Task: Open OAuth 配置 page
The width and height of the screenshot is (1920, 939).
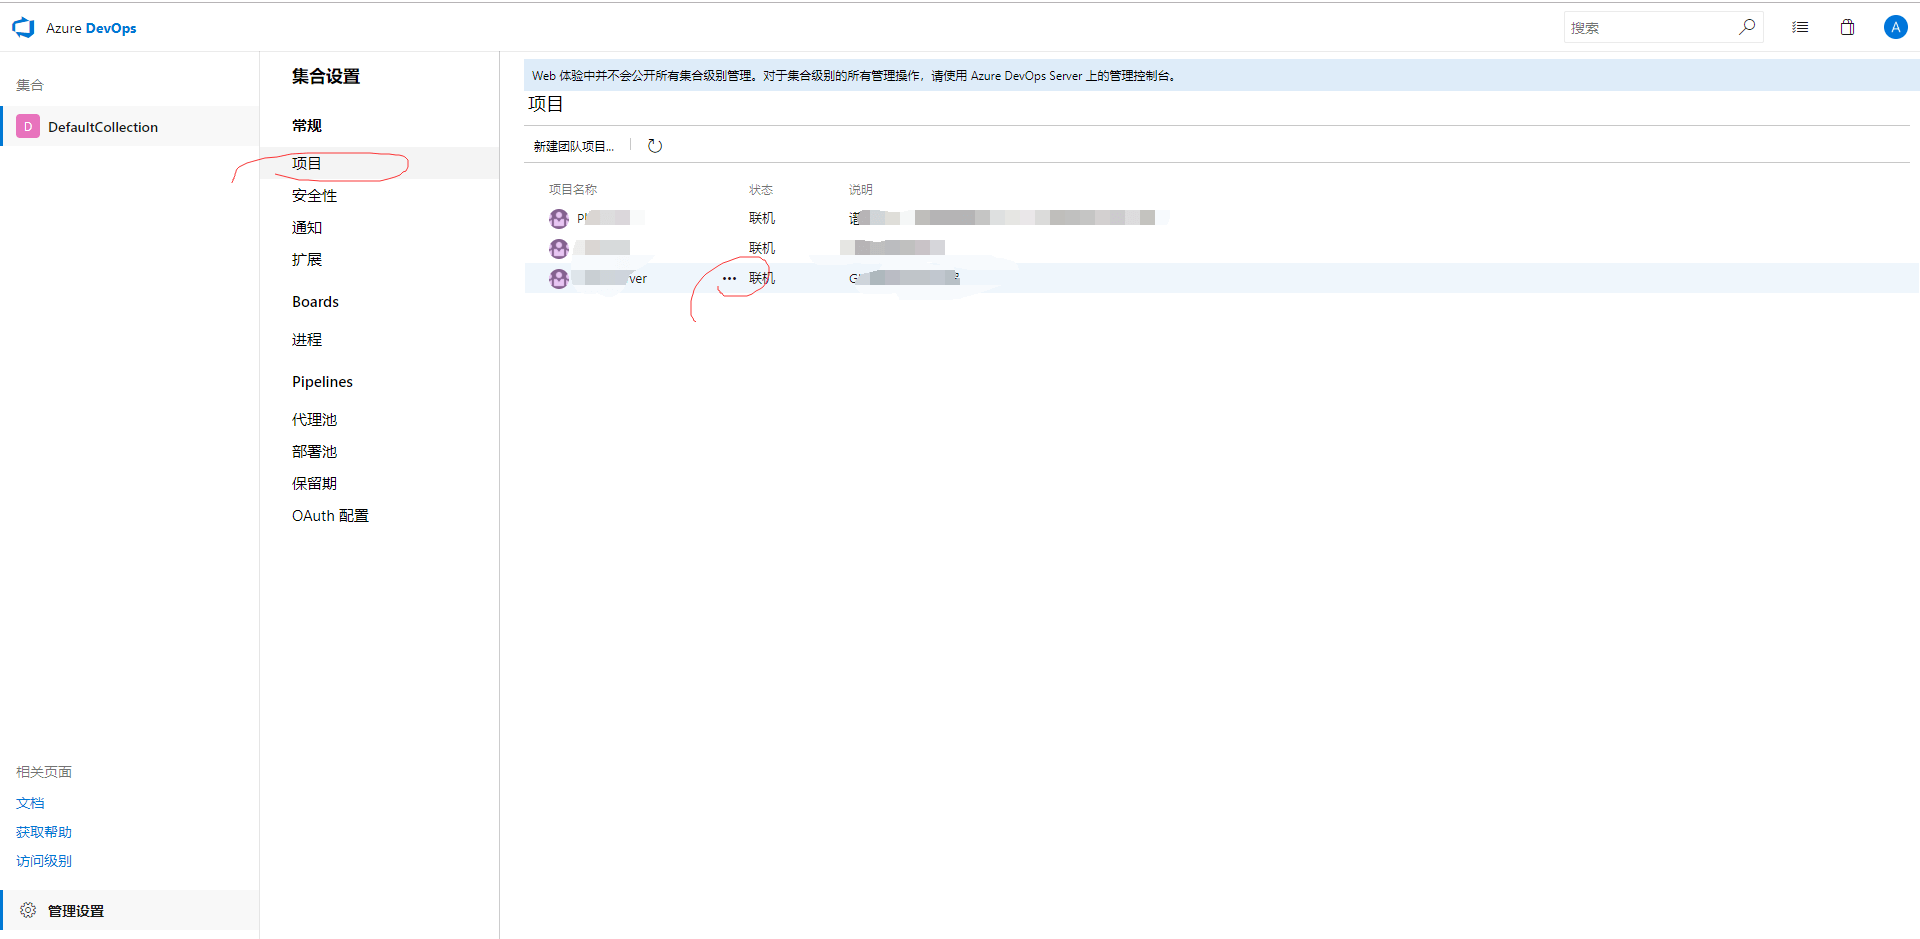Action: pyautogui.click(x=330, y=515)
